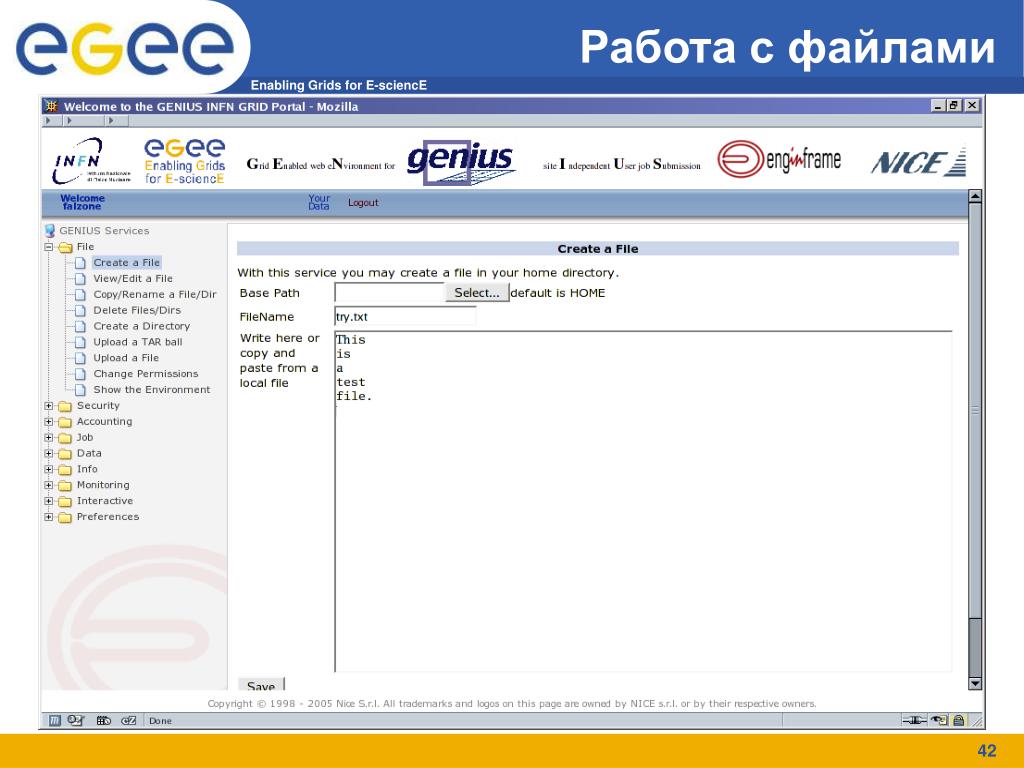Click the Welcome falzone text
Viewport: 1024px width, 768px height.
[x=82, y=202]
